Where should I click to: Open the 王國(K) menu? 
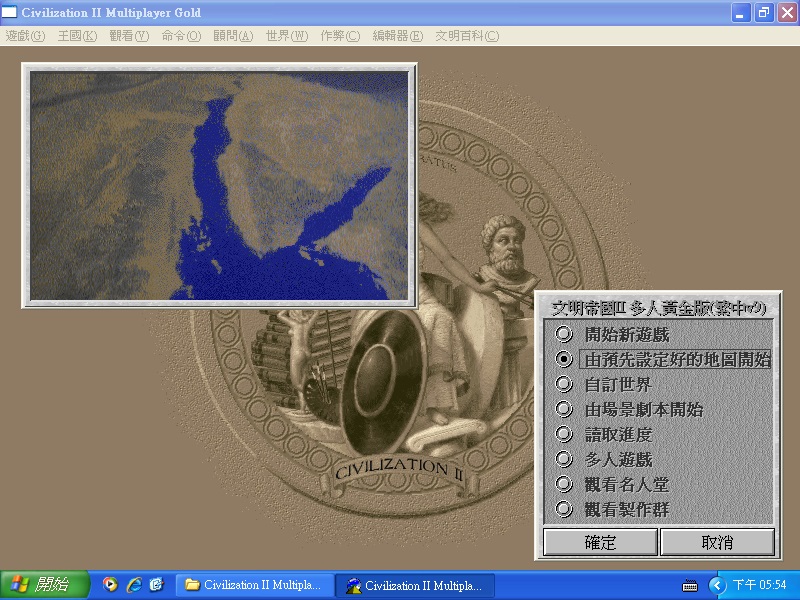pyautogui.click(x=77, y=36)
